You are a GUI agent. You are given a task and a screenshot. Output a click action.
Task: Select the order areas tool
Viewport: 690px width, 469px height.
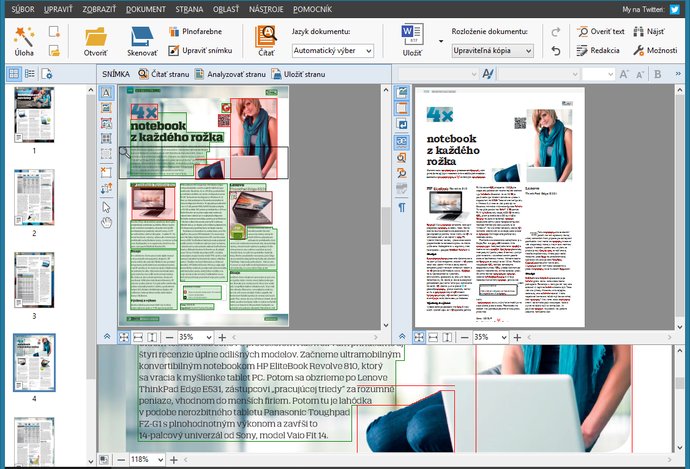[106, 189]
